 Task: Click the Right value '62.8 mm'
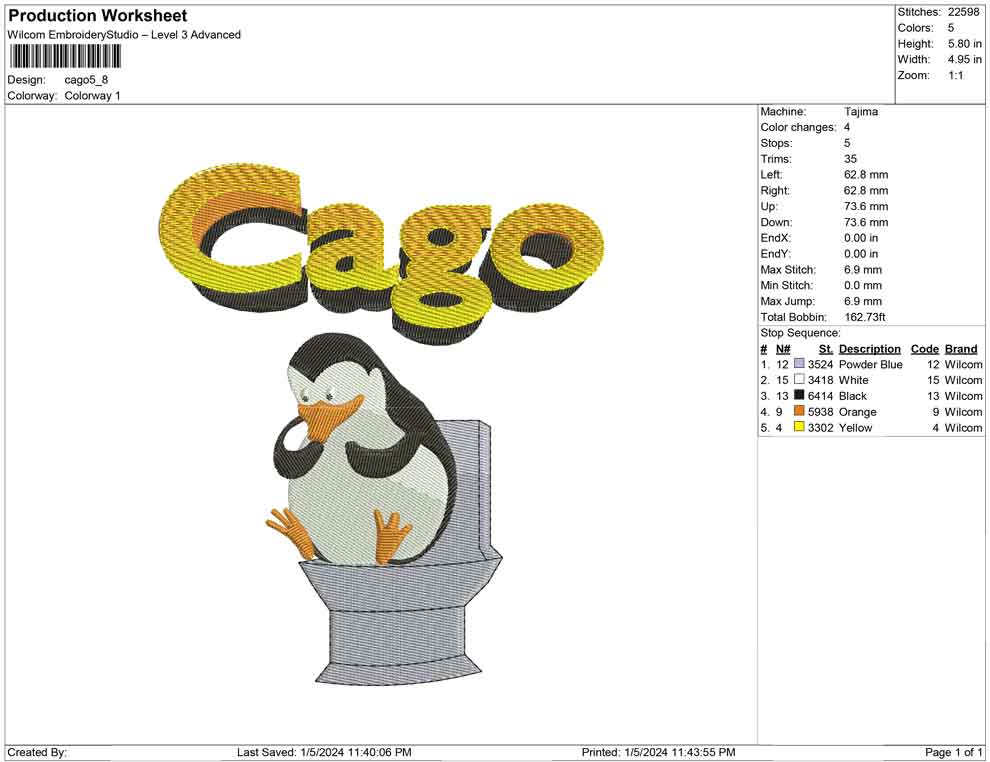pyautogui.click(x=866, y=191)
